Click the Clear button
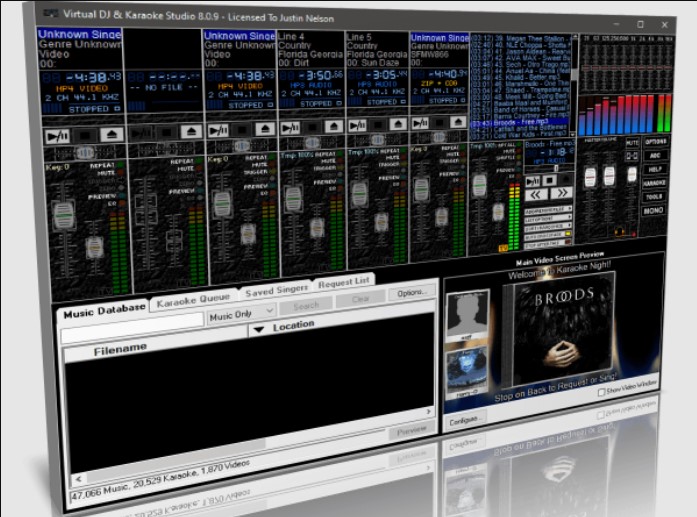 [x=361, y=299]
